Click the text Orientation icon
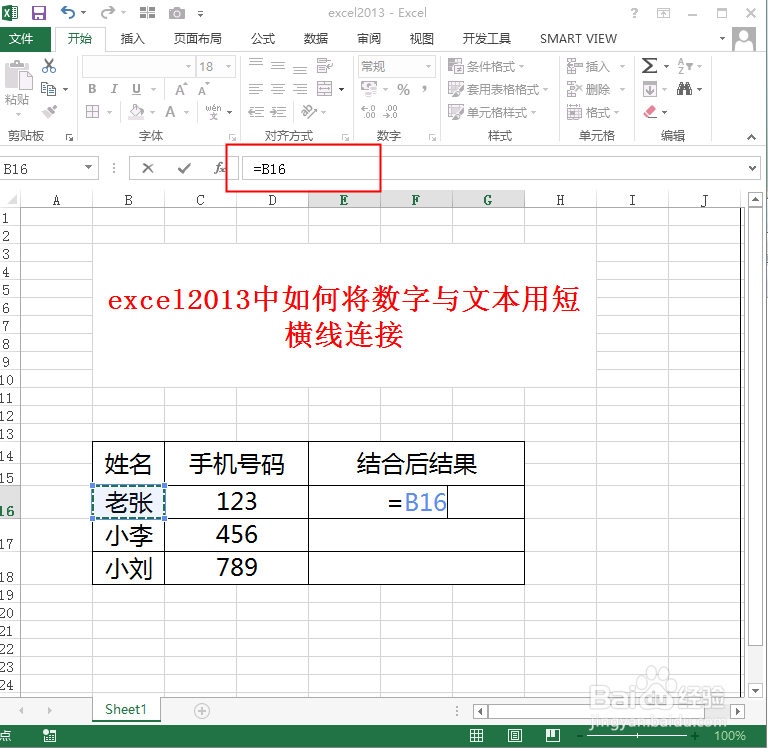768x748 pixels. [309, 112]
